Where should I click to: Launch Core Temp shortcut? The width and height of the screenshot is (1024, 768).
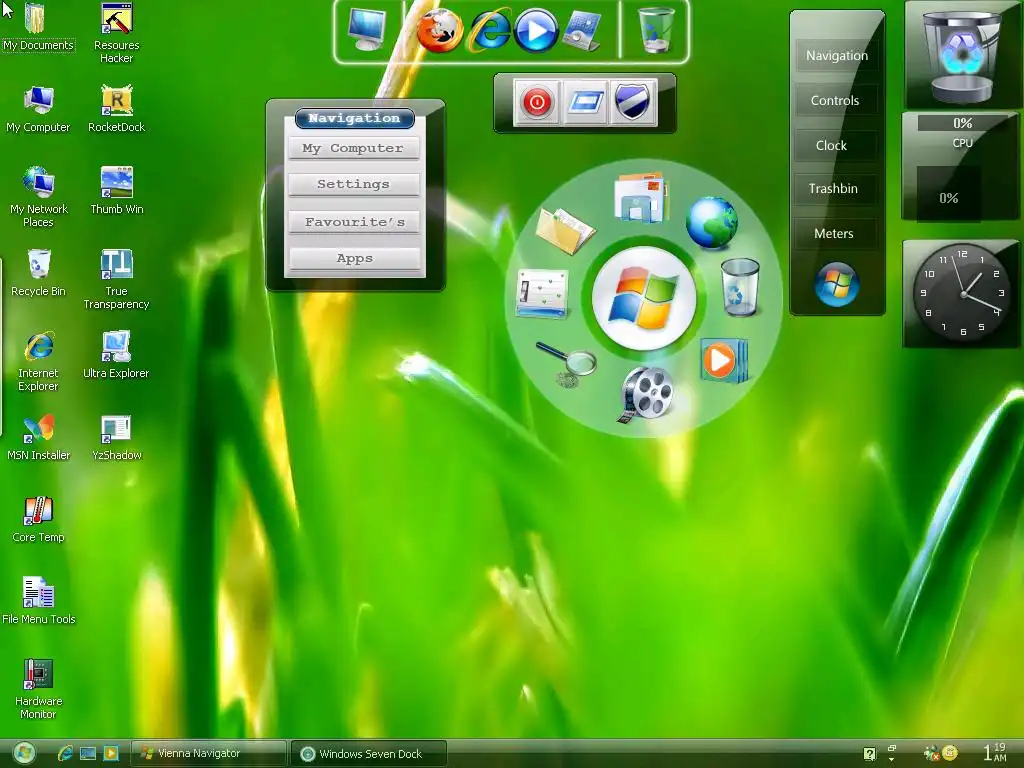tap(38, 519)
